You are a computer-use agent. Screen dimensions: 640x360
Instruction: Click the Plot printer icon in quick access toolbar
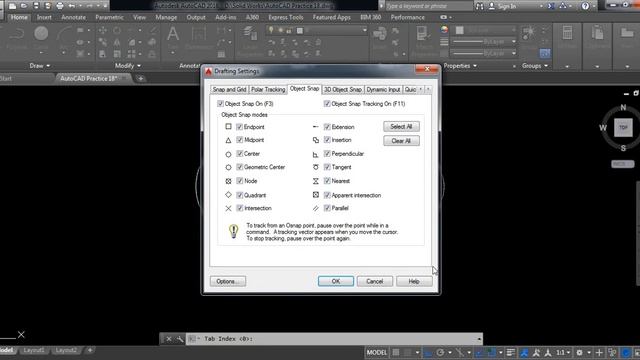60,6
